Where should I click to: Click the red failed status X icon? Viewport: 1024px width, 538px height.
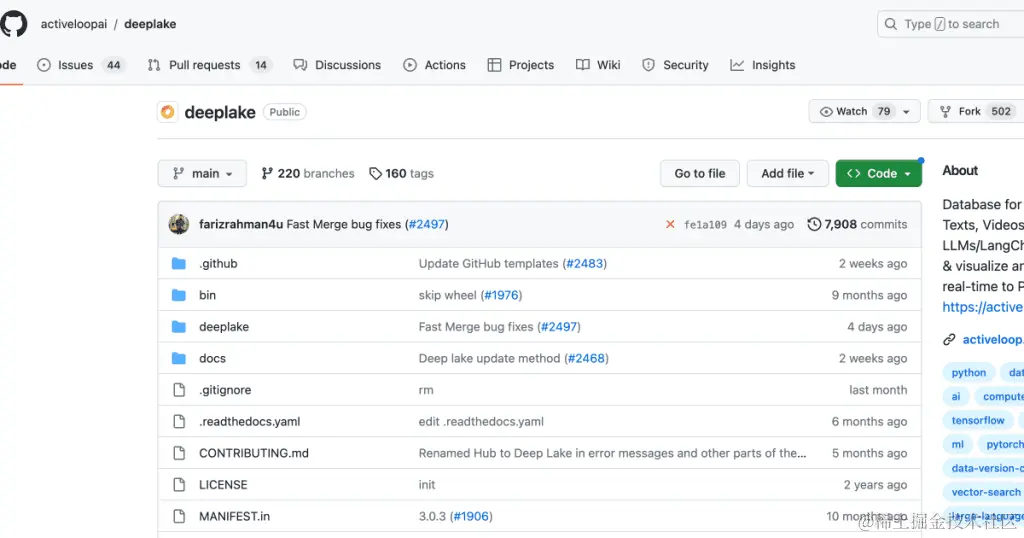pos(670,224)
